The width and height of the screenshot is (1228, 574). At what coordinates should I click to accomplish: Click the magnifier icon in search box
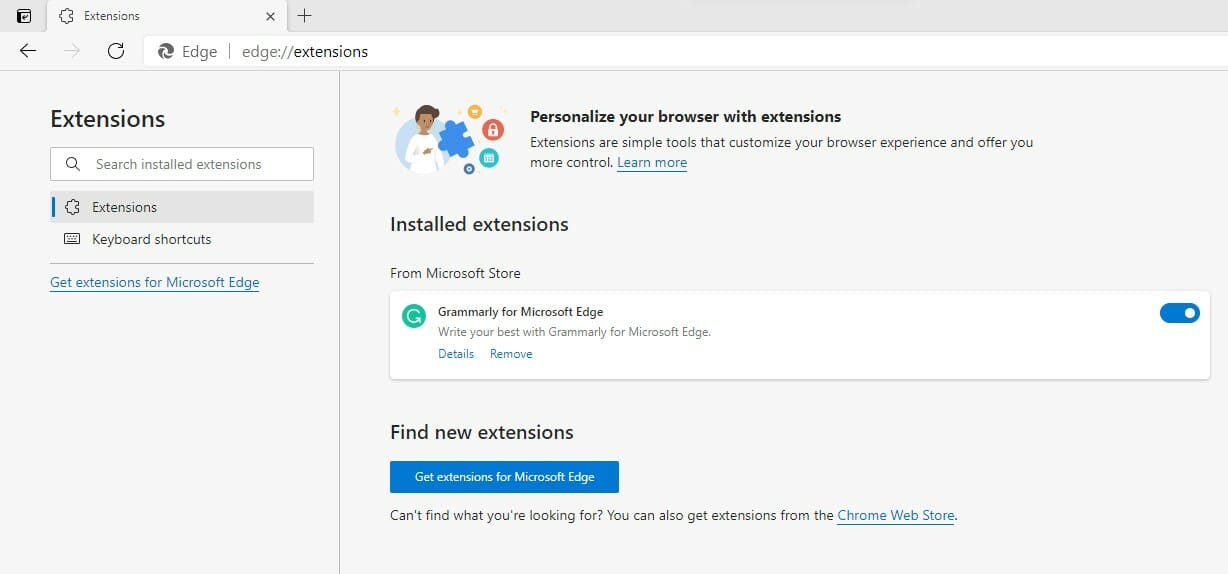(72, 164)
